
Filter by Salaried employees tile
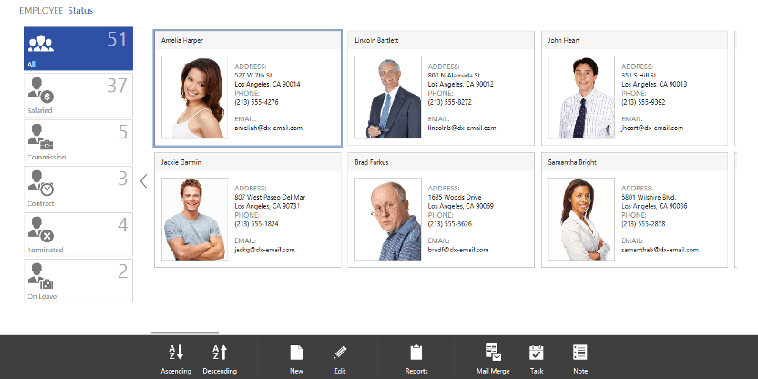click(x=78, y=95)
